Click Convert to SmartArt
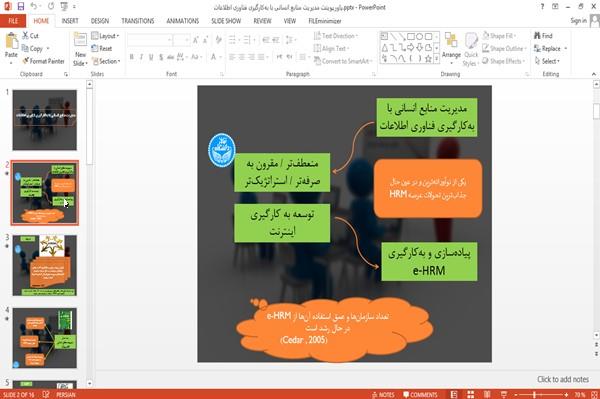Image resolution: width=600 pixels, height=399 pixels. (343, 61)
